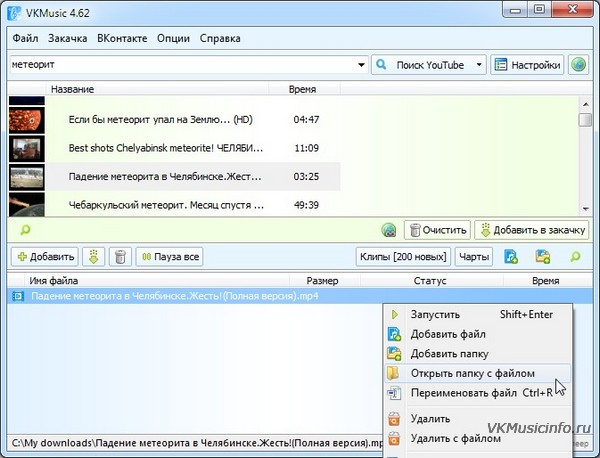600x458 pixels.
Task: Click video file icon in downloads row
Action: point(18,296)
